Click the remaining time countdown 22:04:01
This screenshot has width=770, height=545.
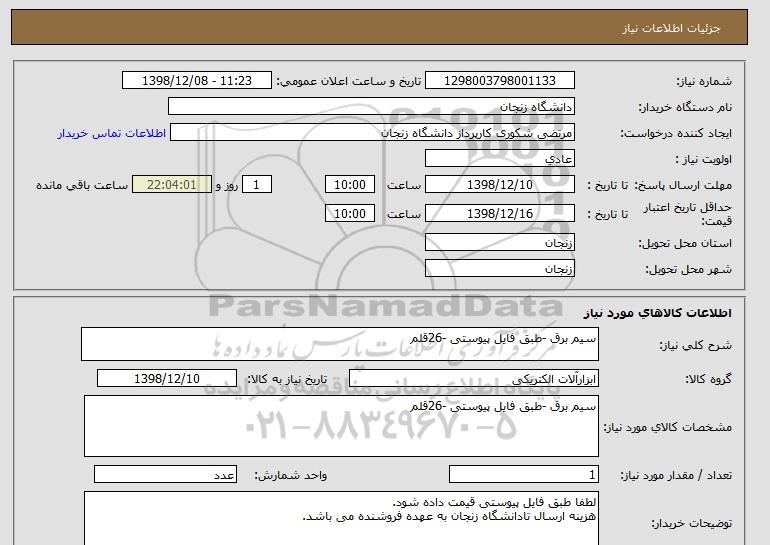[x=172, y=185]
